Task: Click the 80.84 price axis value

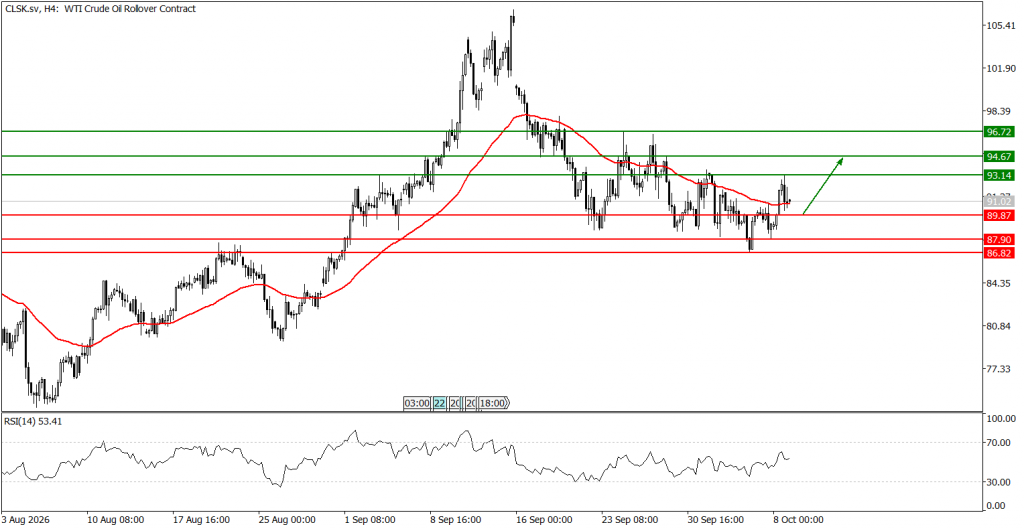Action: [1000, 327]
